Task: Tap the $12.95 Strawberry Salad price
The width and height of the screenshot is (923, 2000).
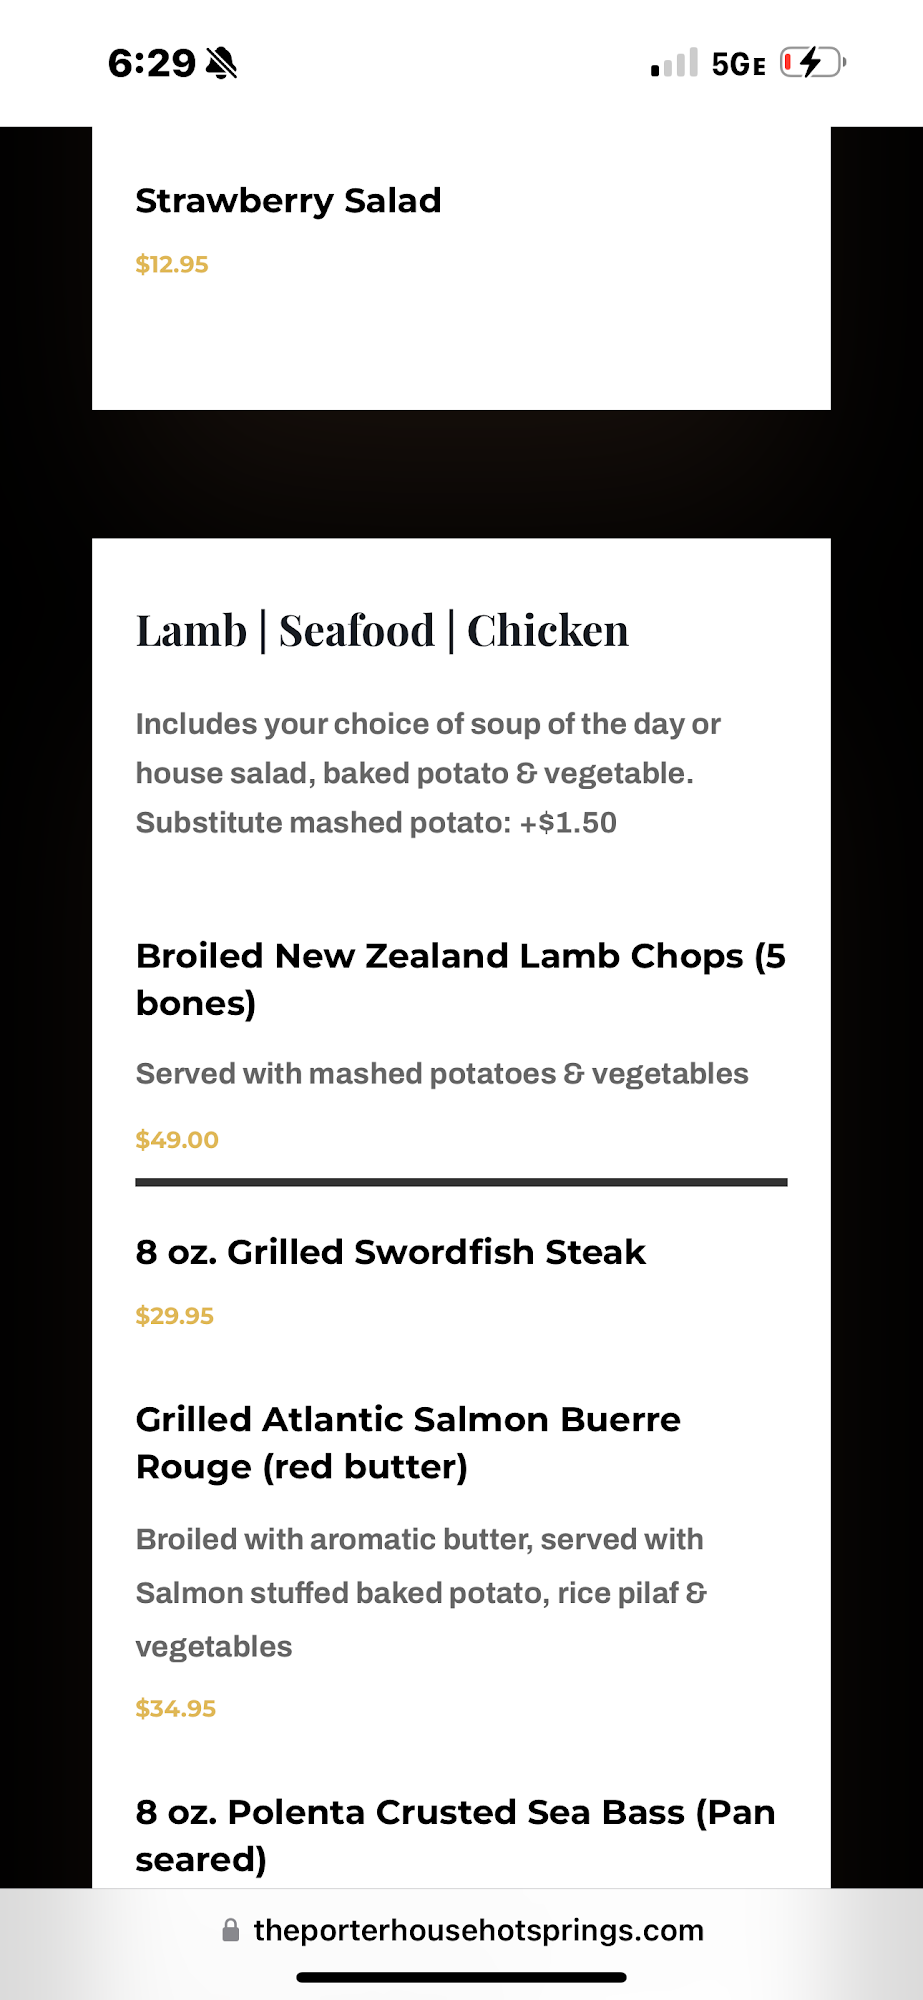Action: [172, 265]
